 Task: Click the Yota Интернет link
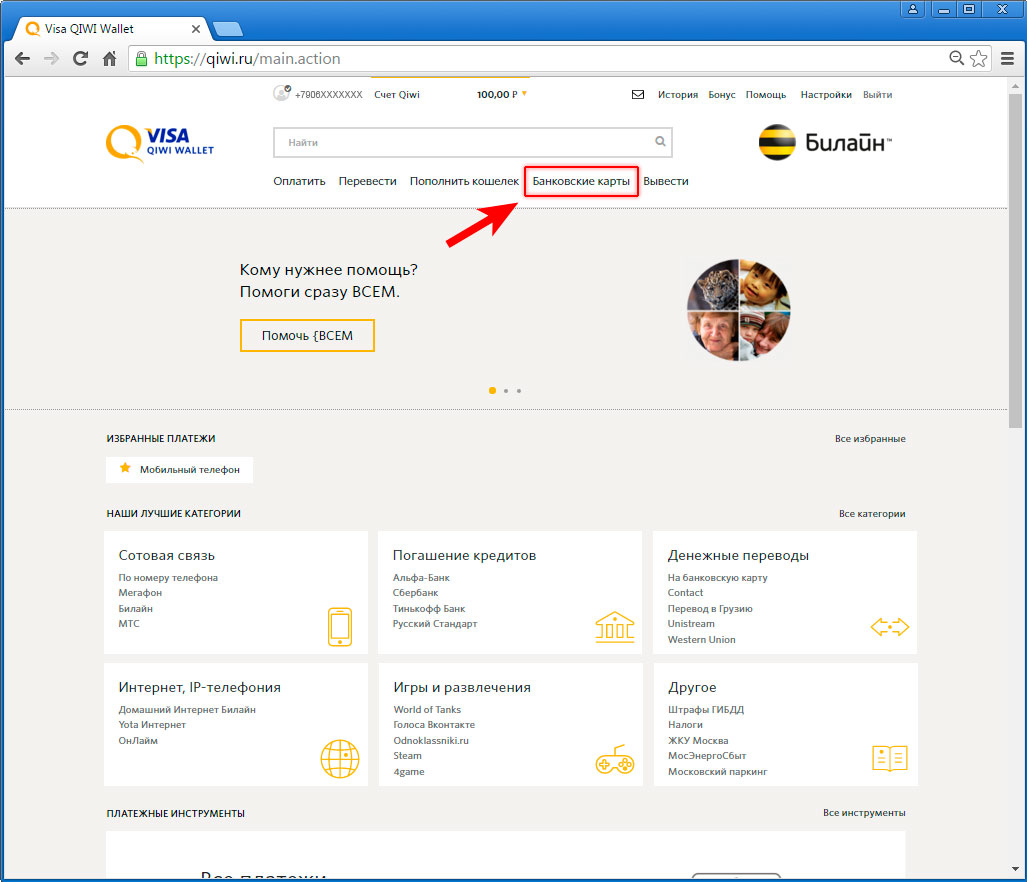pos(152,725)
